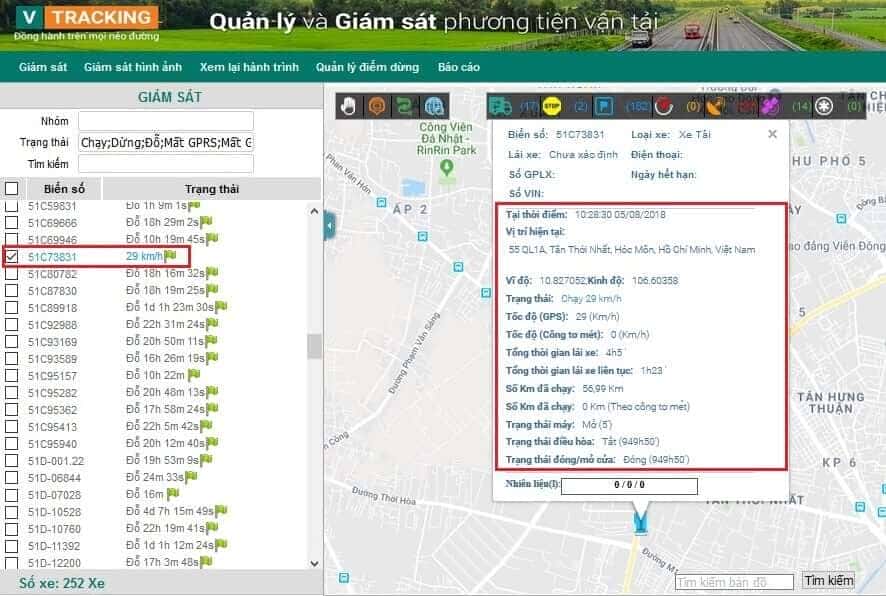Image resolution: width=886 pixels, height=596 pixels.
Task: Click the orange satellite dish GPS icon
Action: coord(715,106)
